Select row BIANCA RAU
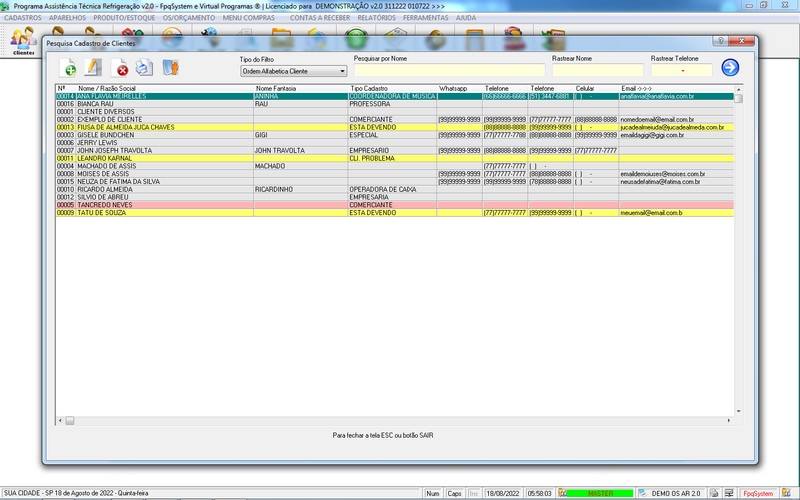Image resolution: width=800 pixels, height=500 pixels. pos(394,104)
